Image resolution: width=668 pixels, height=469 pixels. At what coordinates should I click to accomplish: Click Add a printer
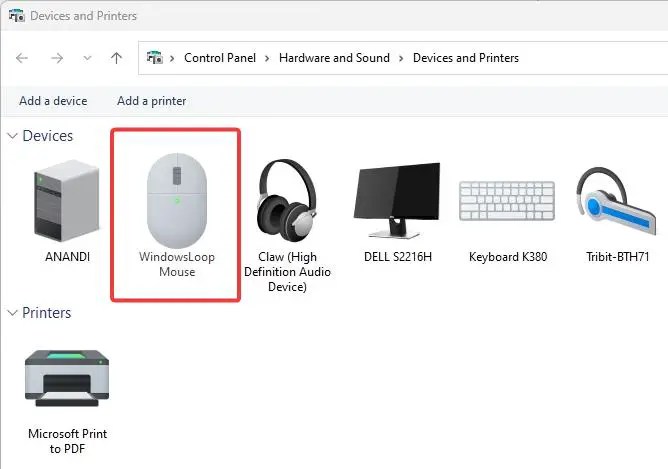[152, 101]
